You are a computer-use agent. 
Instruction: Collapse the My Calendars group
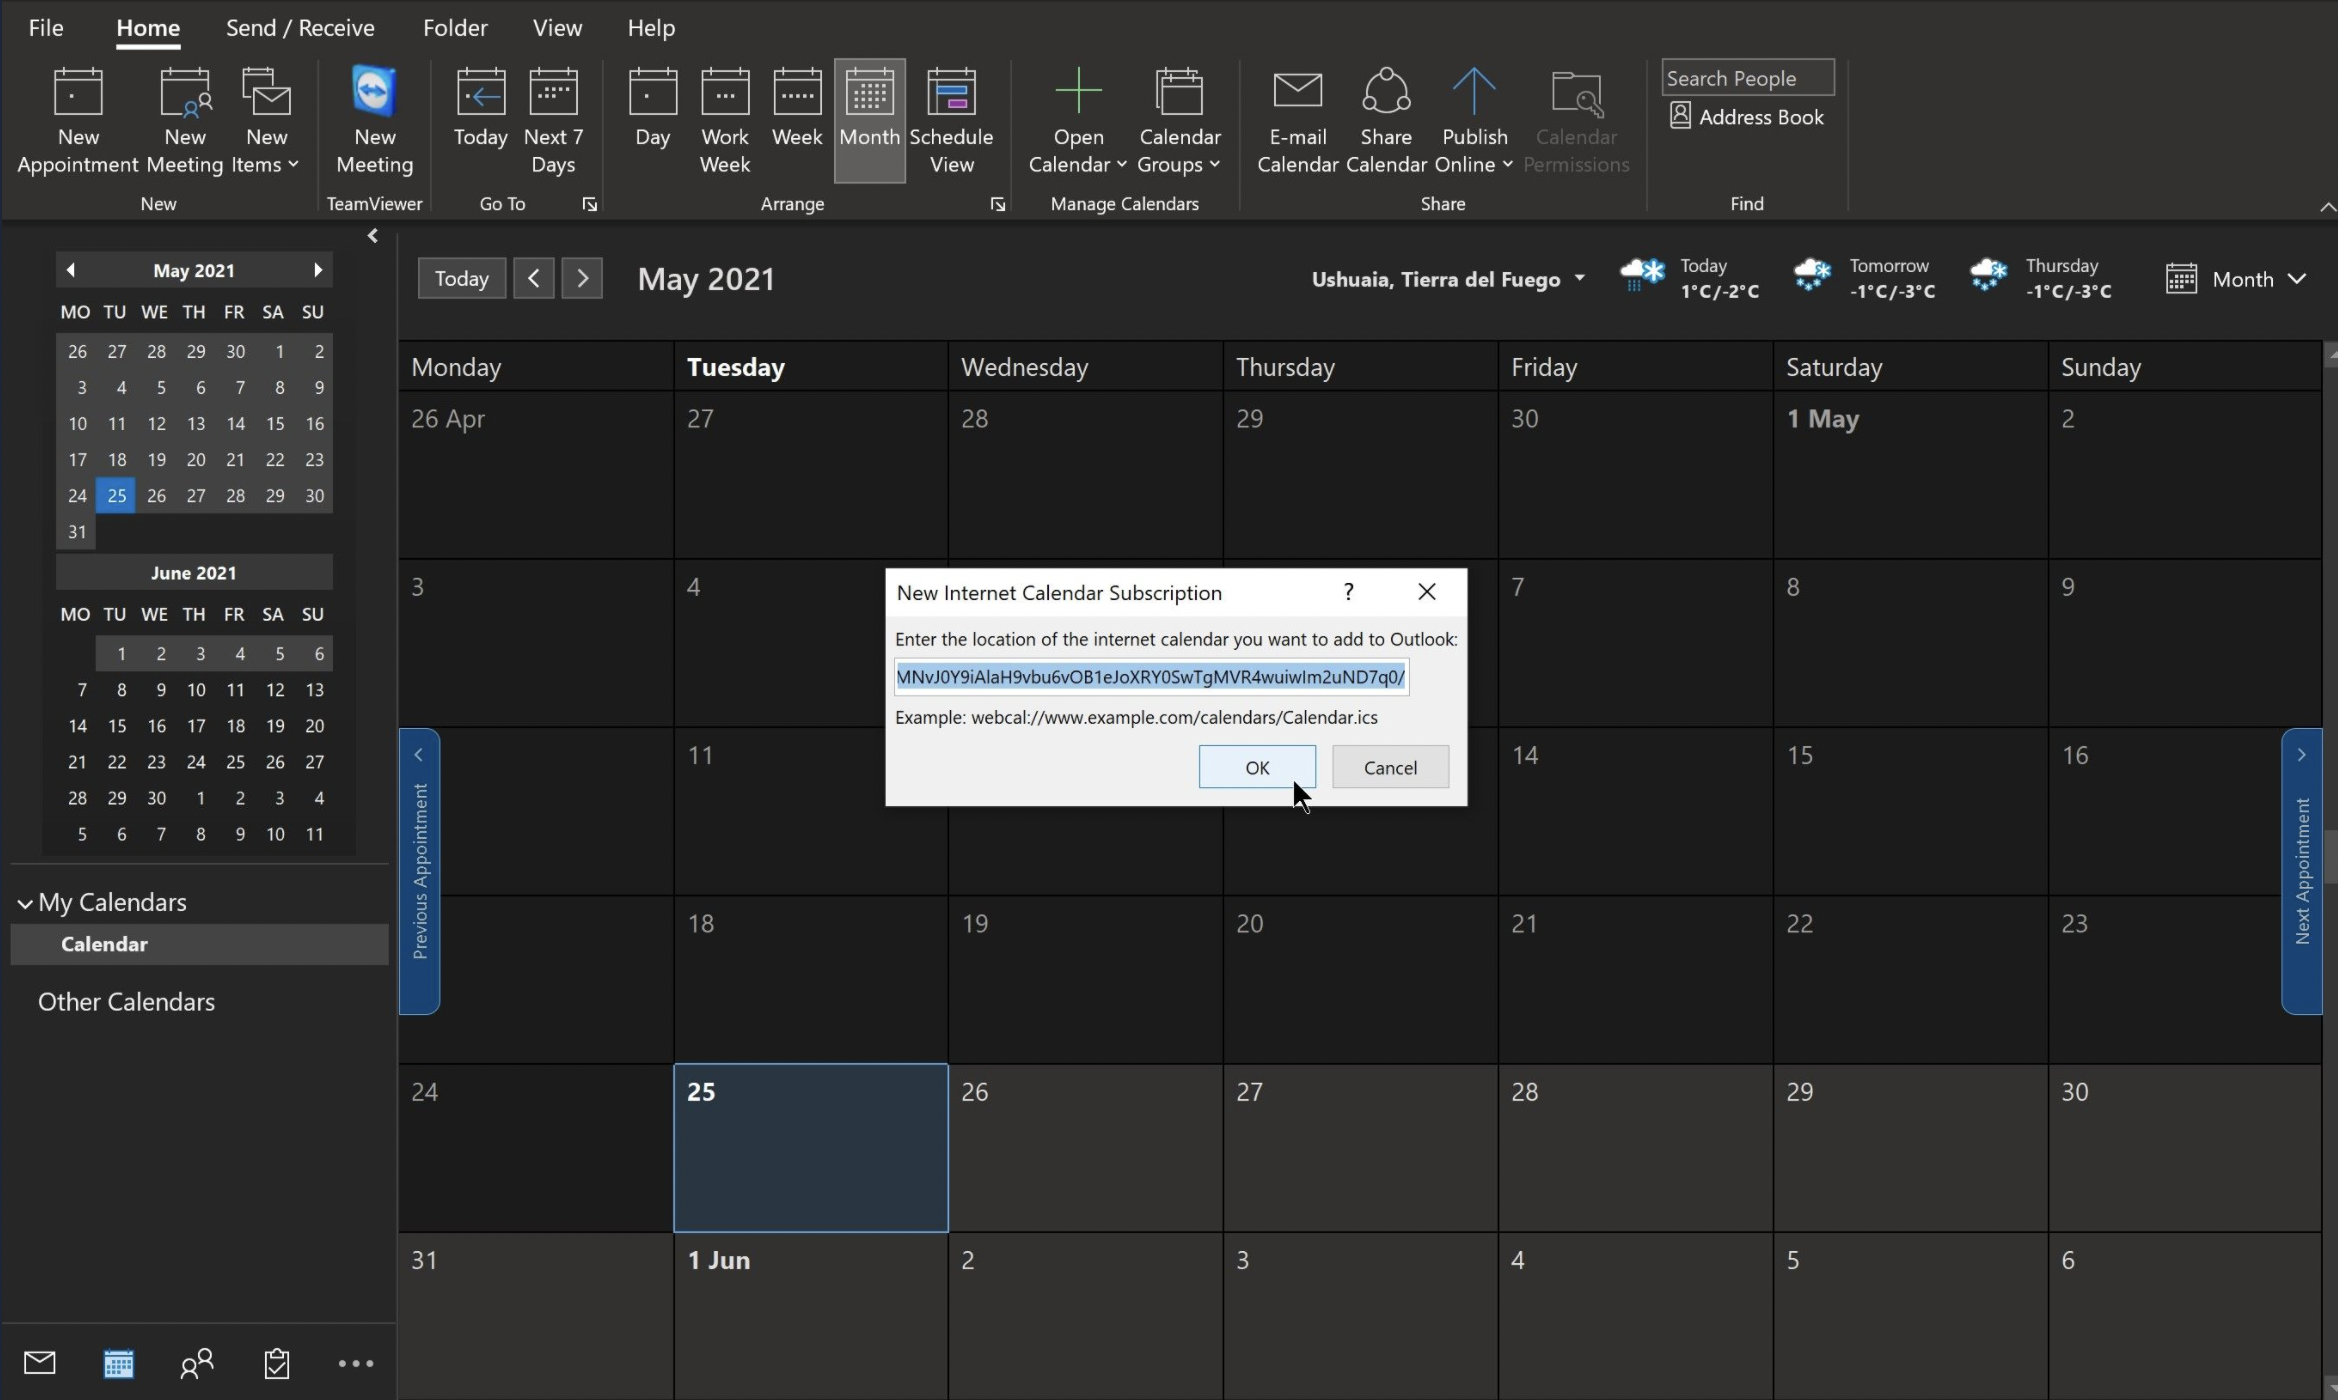(x=25, y=903)
